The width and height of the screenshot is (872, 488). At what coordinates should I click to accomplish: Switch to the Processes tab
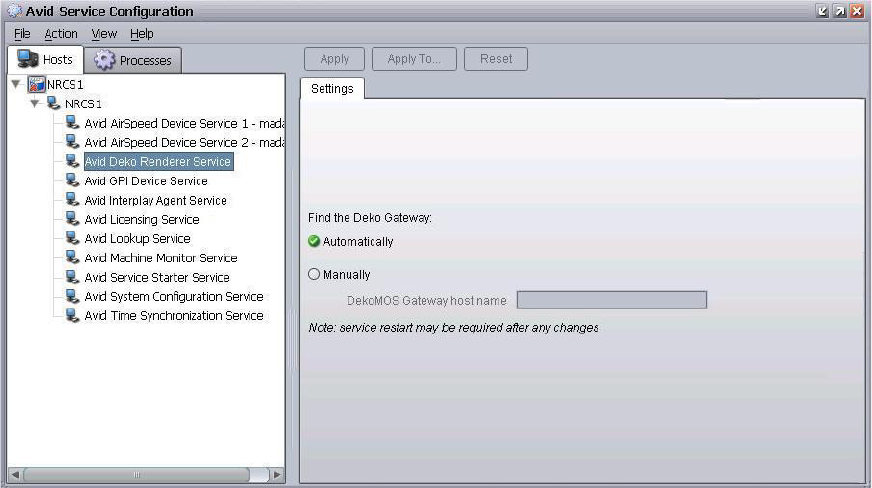(133, 60)
